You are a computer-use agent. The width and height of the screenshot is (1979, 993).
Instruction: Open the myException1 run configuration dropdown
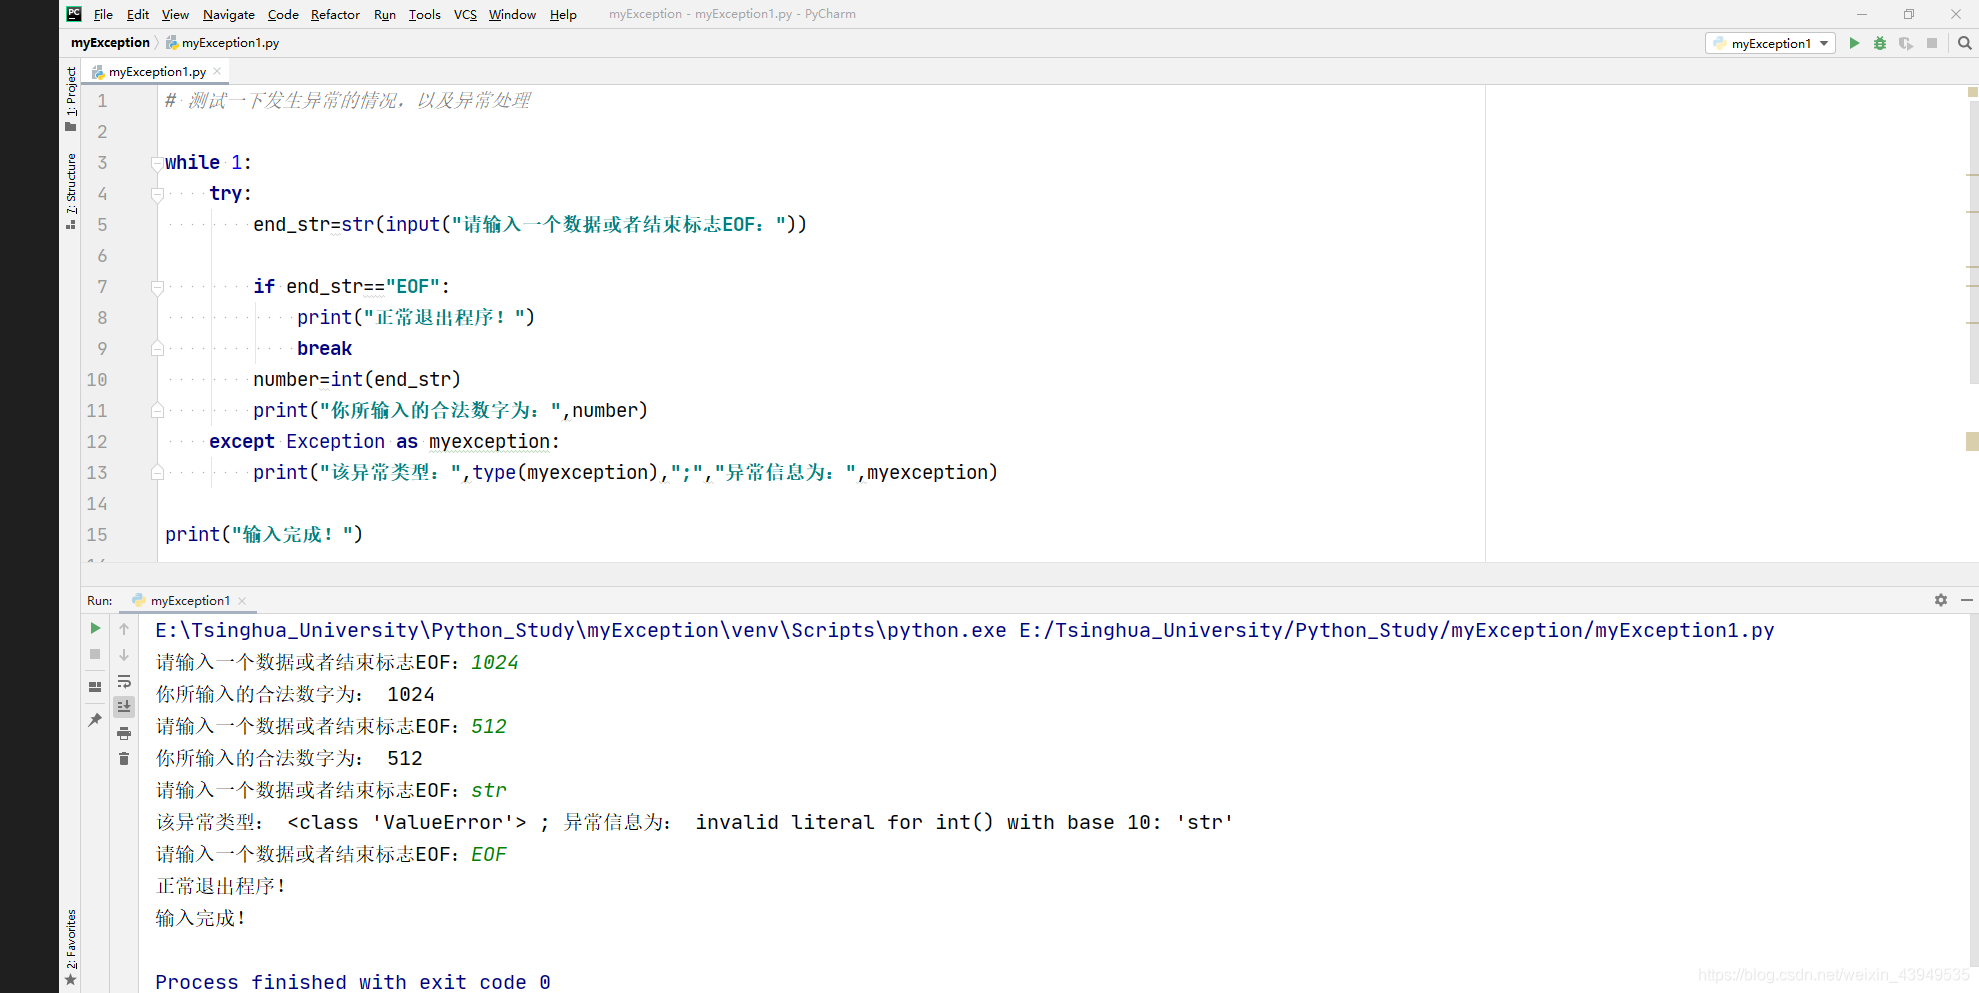click(x=1770, y=43)
